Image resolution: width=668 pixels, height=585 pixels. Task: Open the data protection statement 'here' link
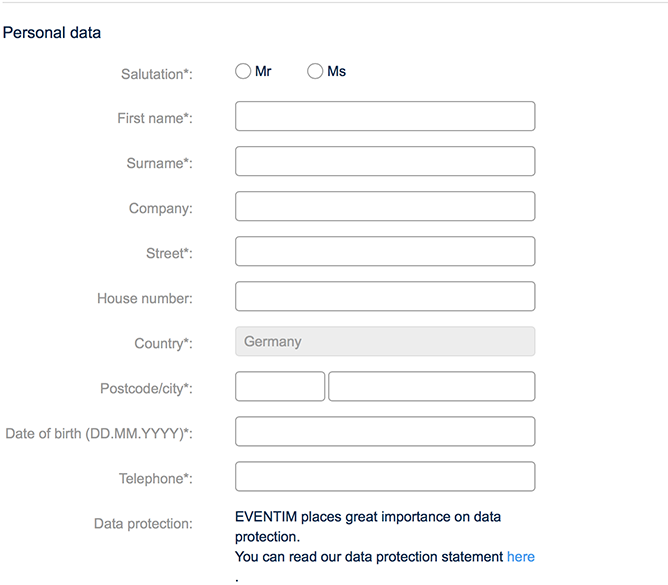pyautogui.click(x=521, y=556)
